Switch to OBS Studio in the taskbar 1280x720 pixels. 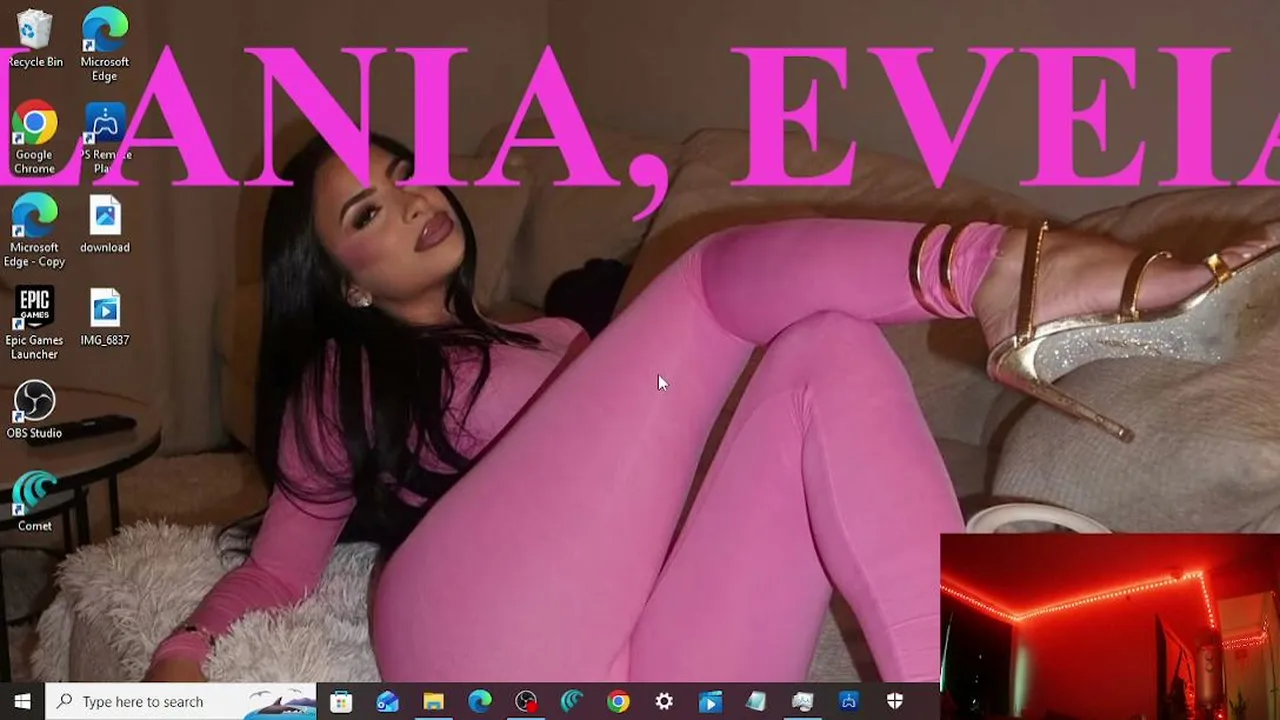tap(526, 702)
